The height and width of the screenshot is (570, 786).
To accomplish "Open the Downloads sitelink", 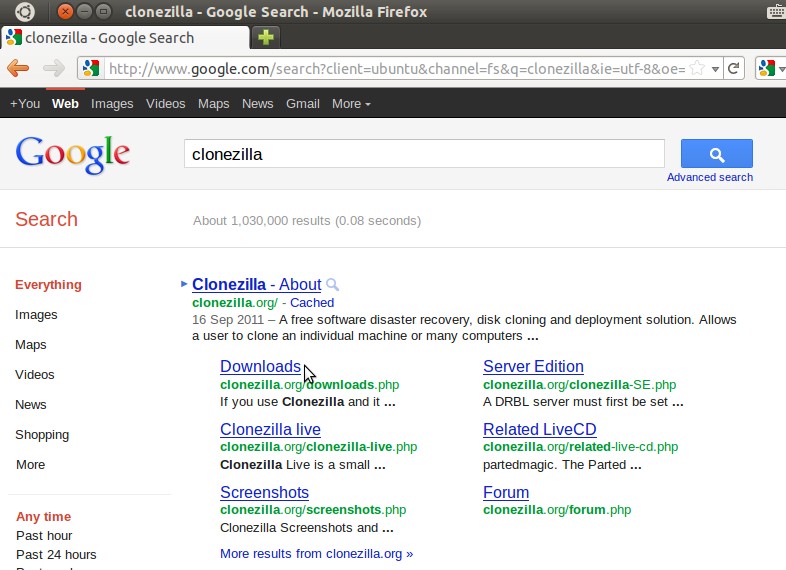I will (260, 366).
